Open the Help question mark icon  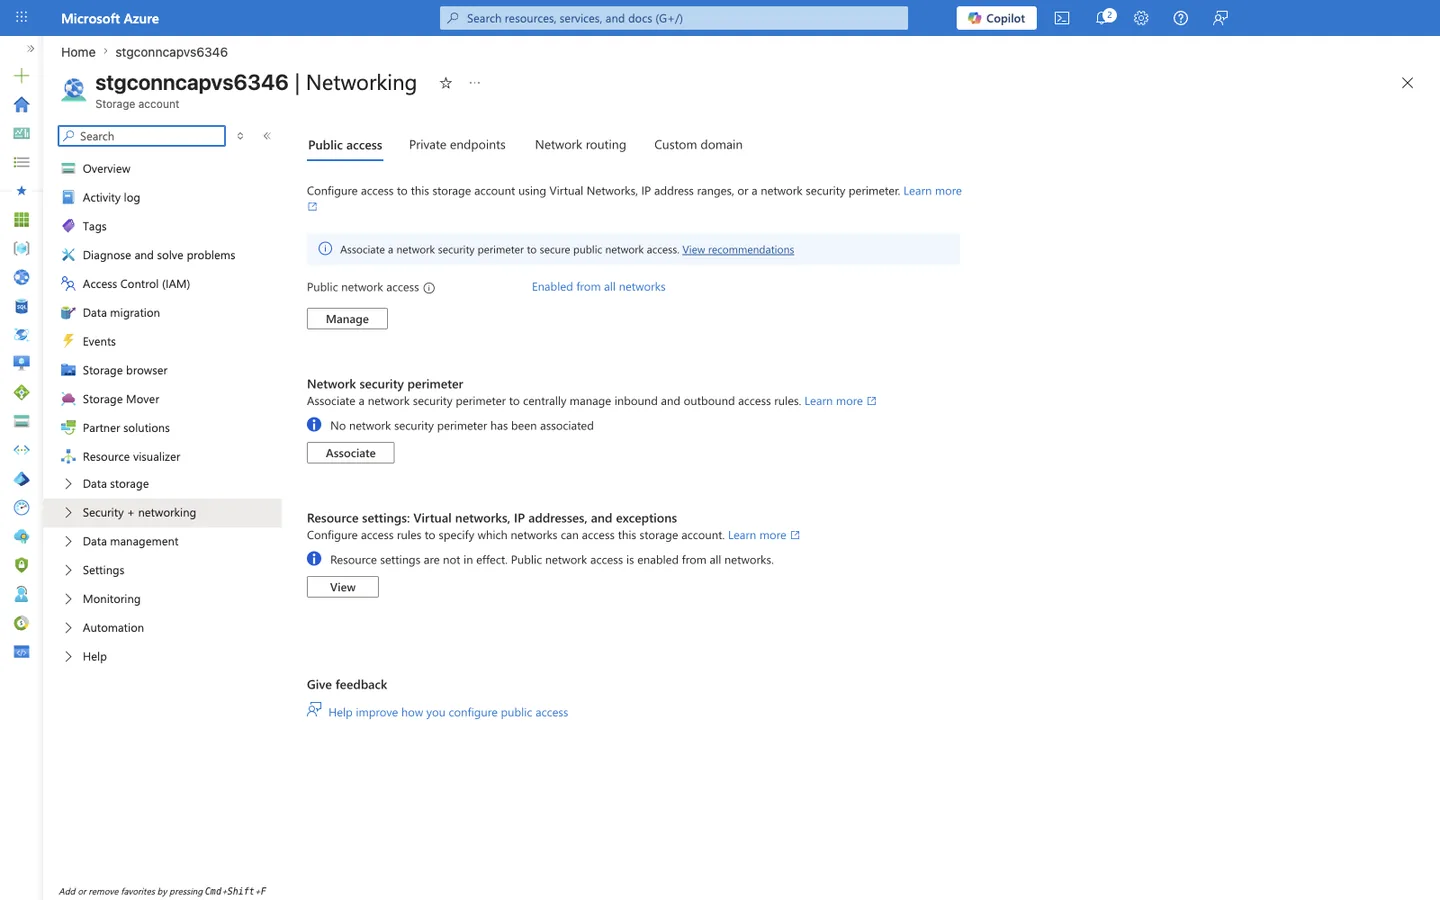tap(1181, 18)
